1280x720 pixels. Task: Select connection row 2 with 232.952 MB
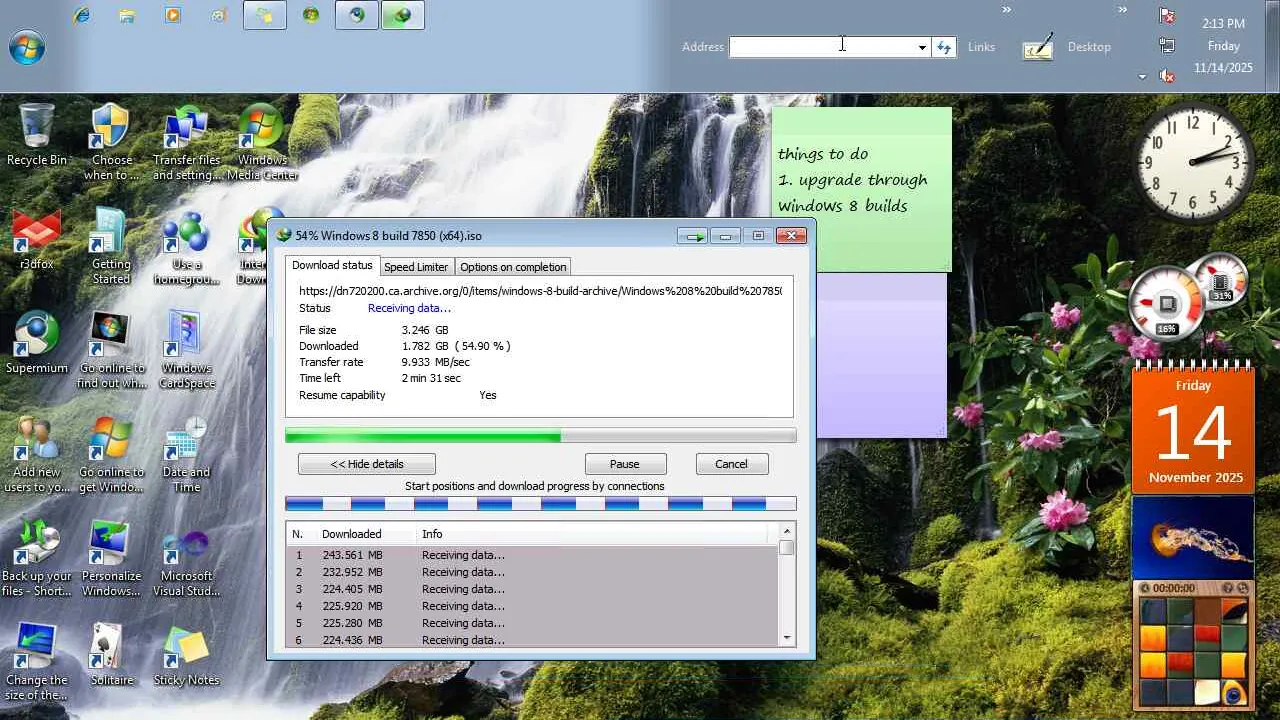pyautogui.click(x=532, y=572)
